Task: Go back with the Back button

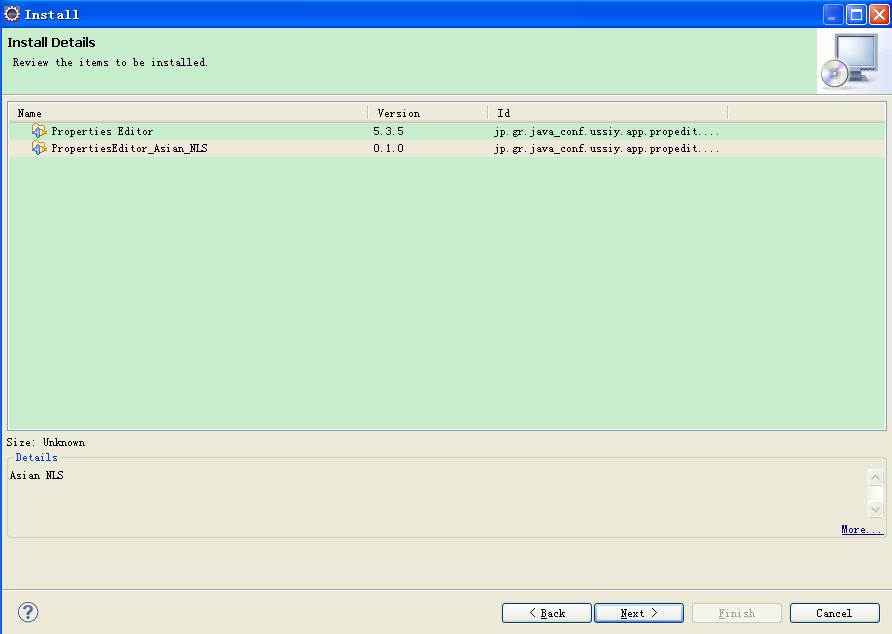Action: pos(547,613)
